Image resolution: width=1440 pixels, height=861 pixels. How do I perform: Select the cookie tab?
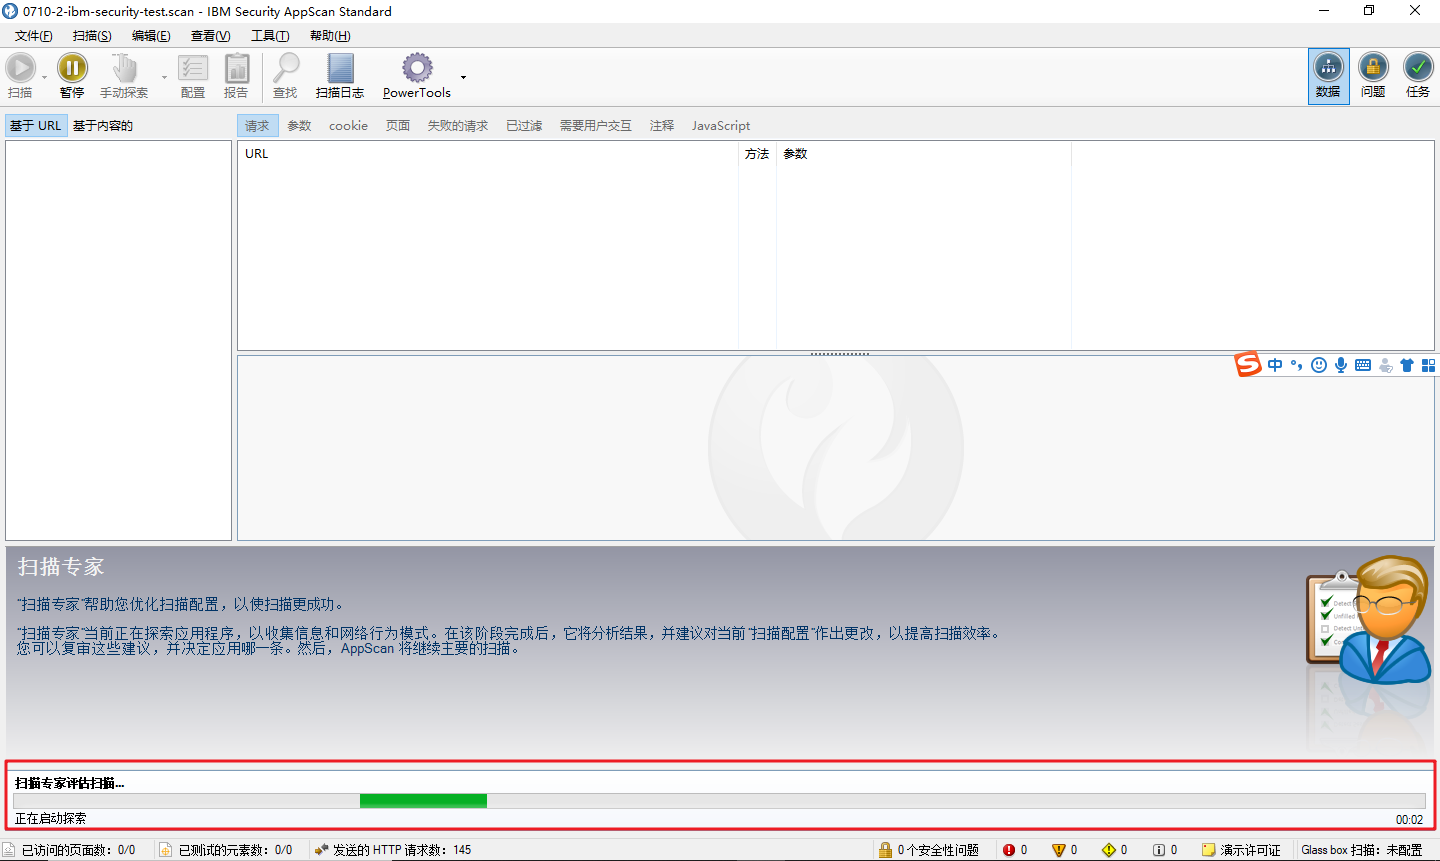pyautogui.click(x=348, y=126)
